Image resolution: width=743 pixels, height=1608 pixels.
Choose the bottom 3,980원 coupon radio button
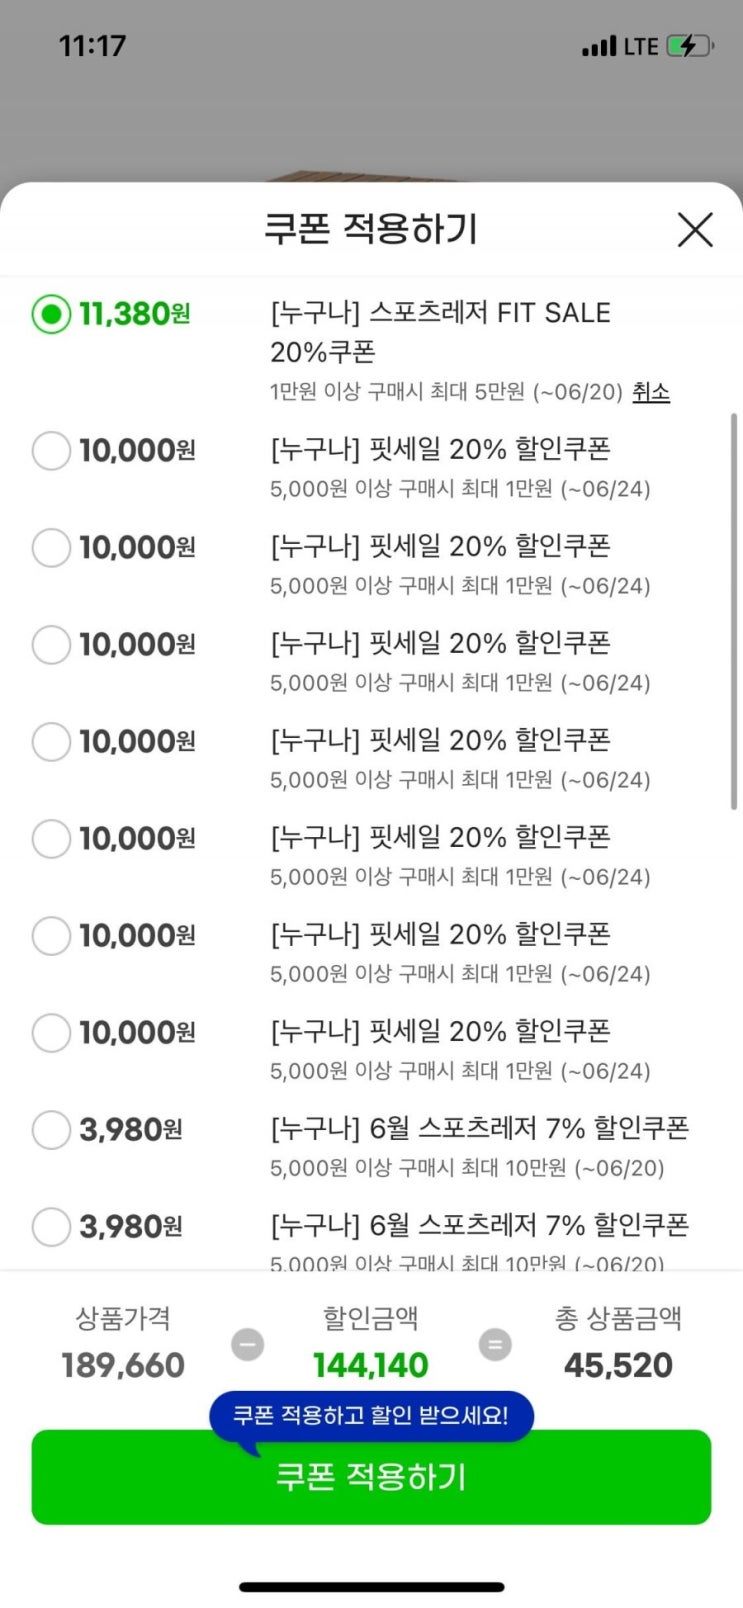coord(51,1227)
